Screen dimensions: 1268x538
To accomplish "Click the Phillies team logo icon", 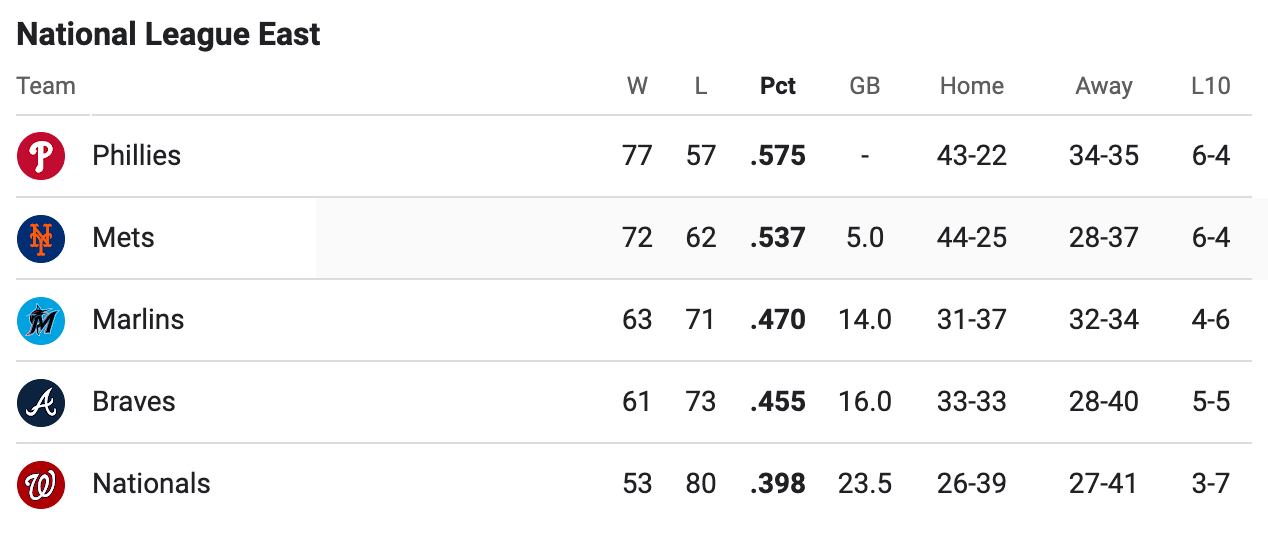I will 41,156.
